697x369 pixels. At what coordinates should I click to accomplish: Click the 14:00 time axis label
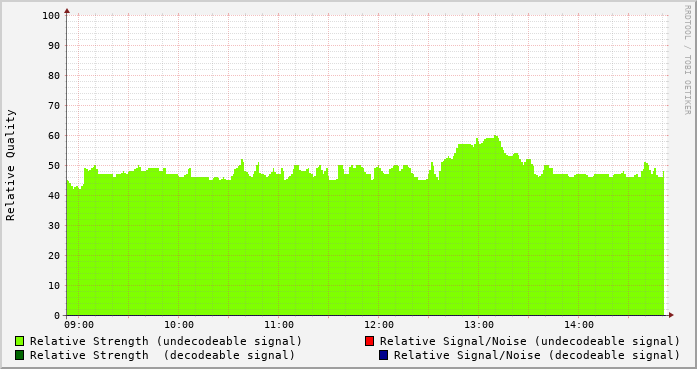(x=579, y=325)
